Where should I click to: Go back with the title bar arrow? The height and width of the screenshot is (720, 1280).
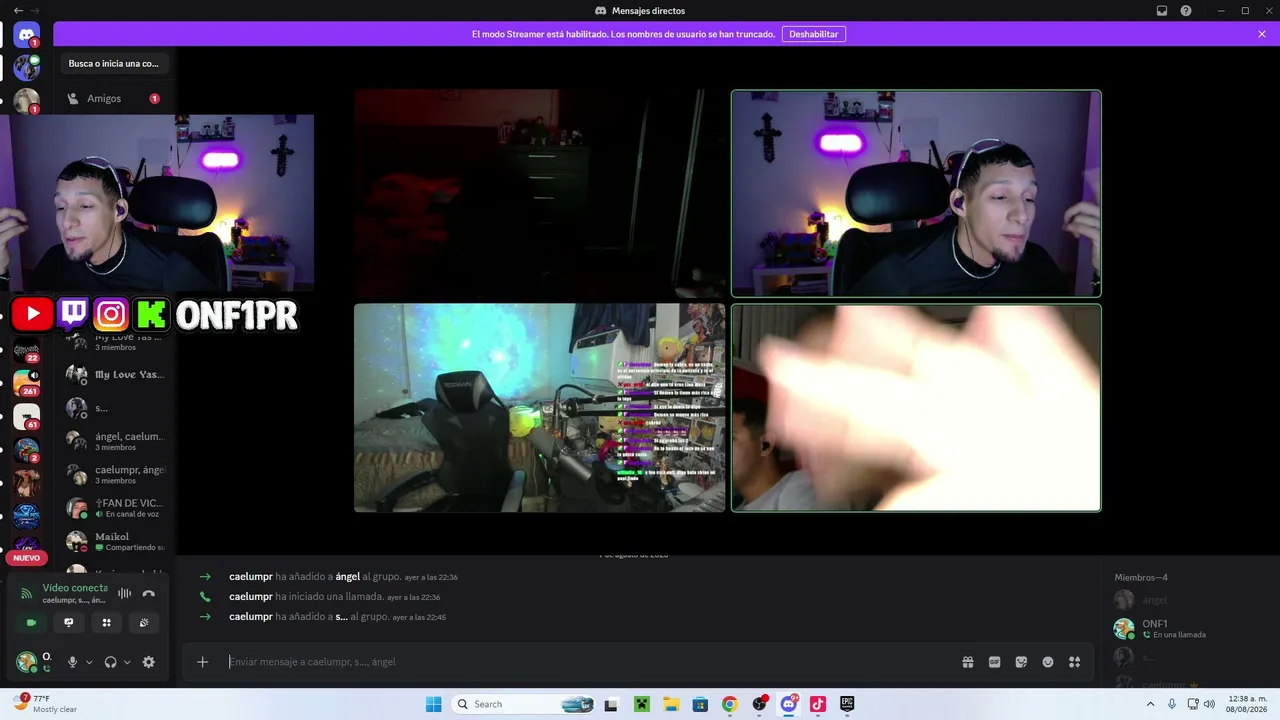pyautogui.click(x=18, y=11)
